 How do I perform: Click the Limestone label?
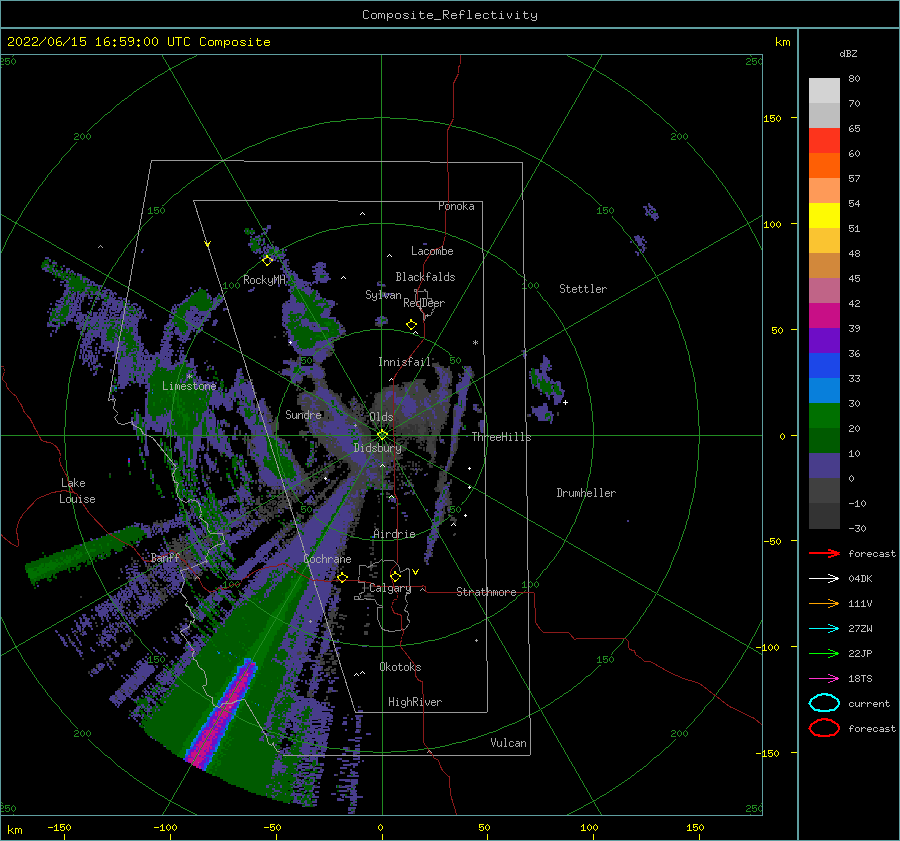[189, 386]
